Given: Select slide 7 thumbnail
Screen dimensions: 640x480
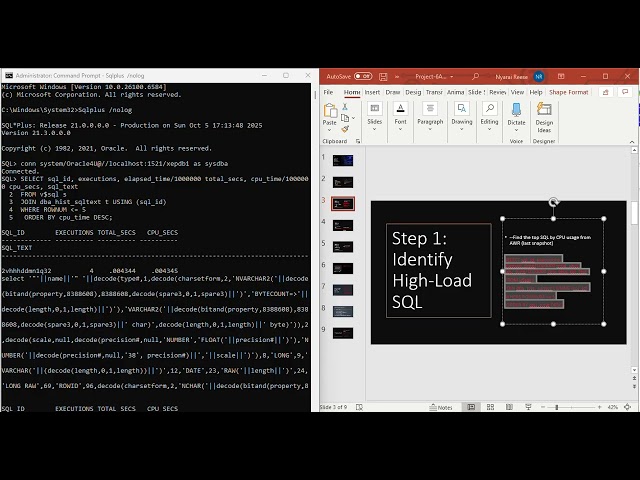Looking at the screenshot, I should 343,290.
